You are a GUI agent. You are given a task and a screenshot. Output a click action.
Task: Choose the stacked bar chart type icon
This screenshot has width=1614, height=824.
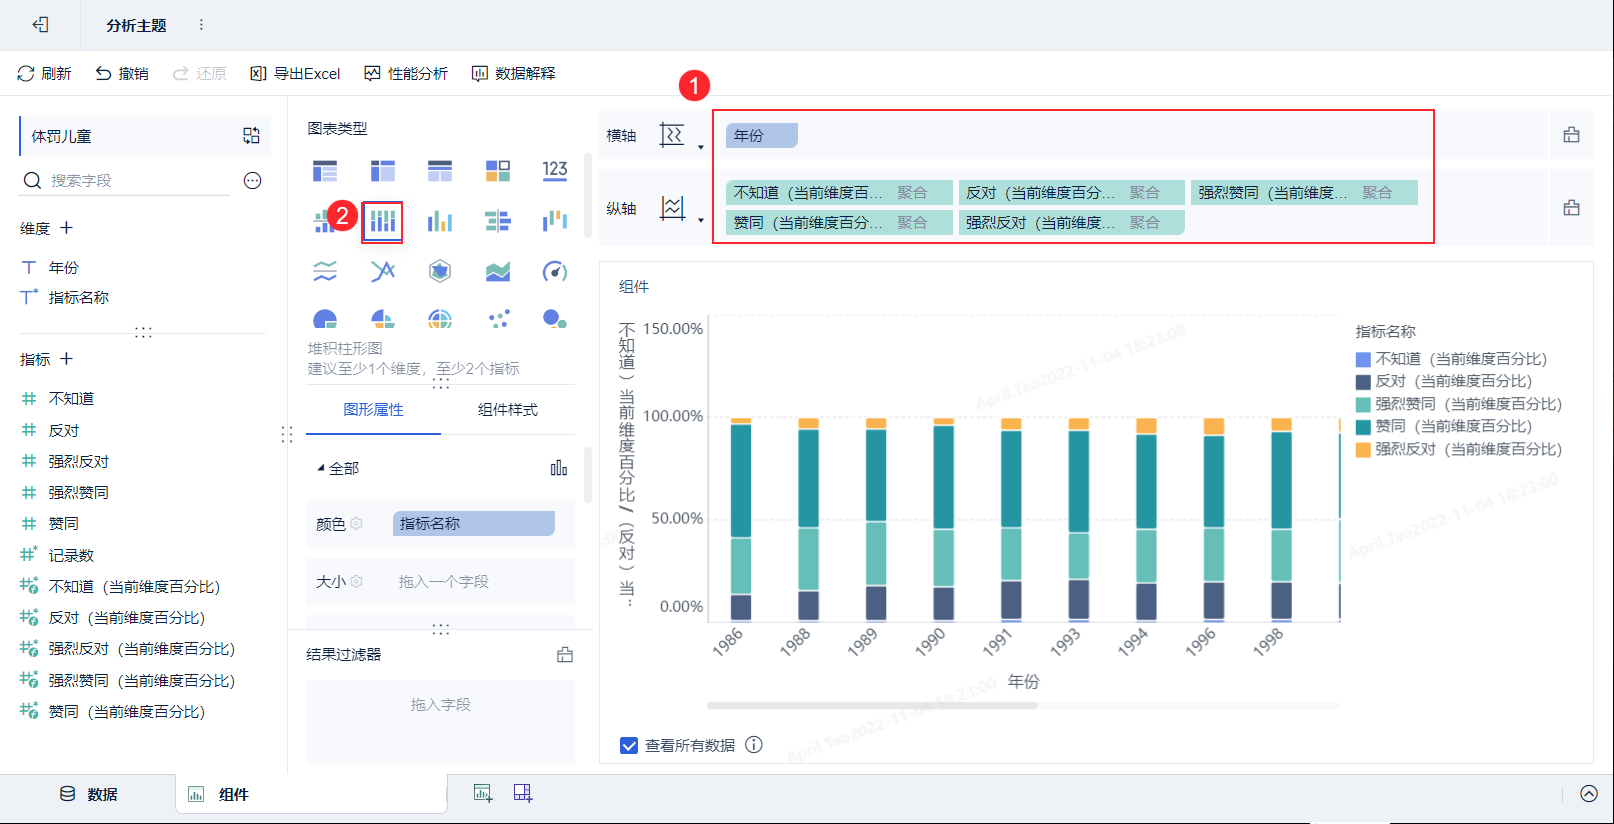click(x=498, y=221)
